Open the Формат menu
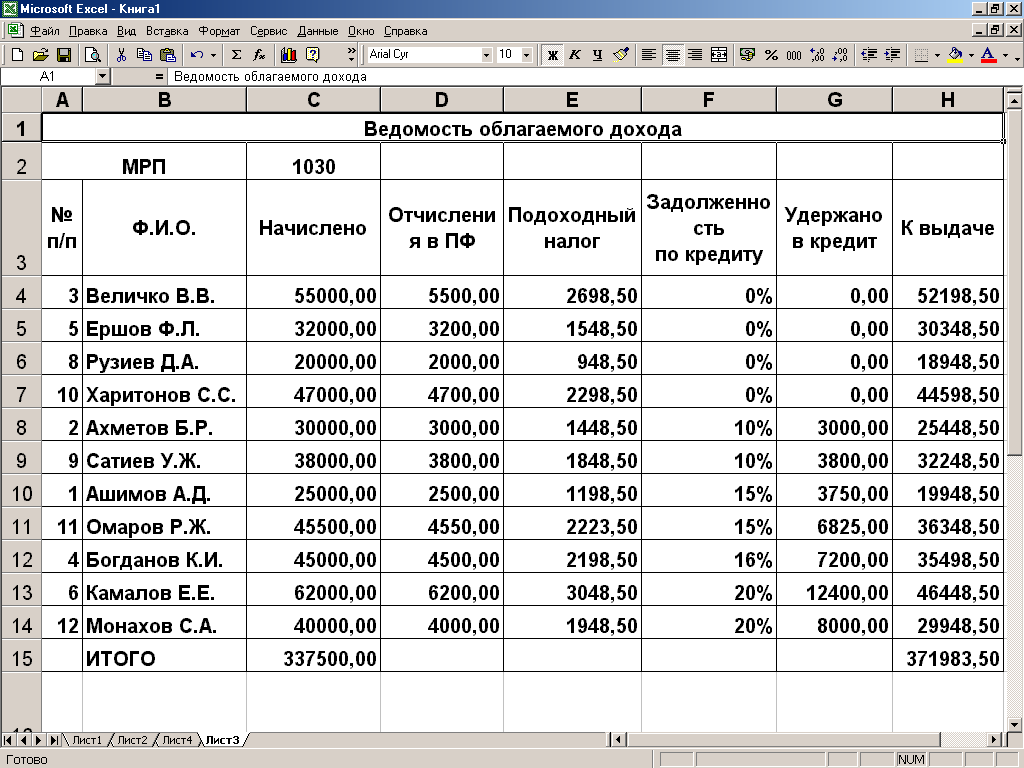The width and height of the screenshot is (1024, 768). 219,31
